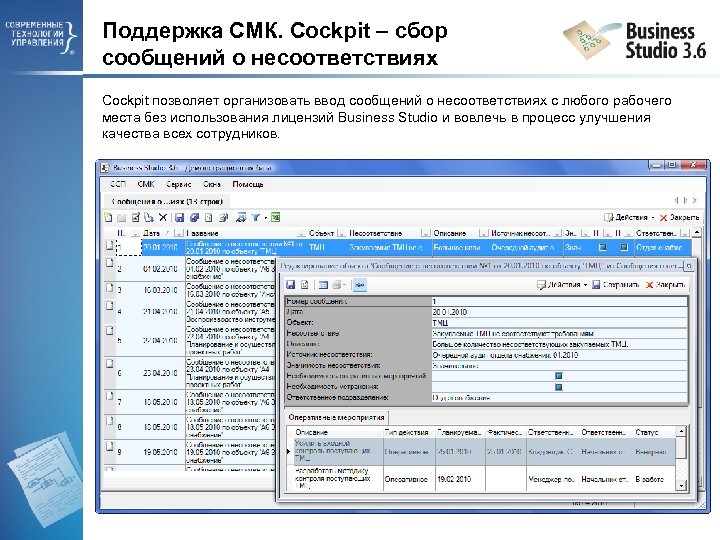Toggle first checkbox in selected grid row
The width and height of the screenshot is (720, 540).
602,248
